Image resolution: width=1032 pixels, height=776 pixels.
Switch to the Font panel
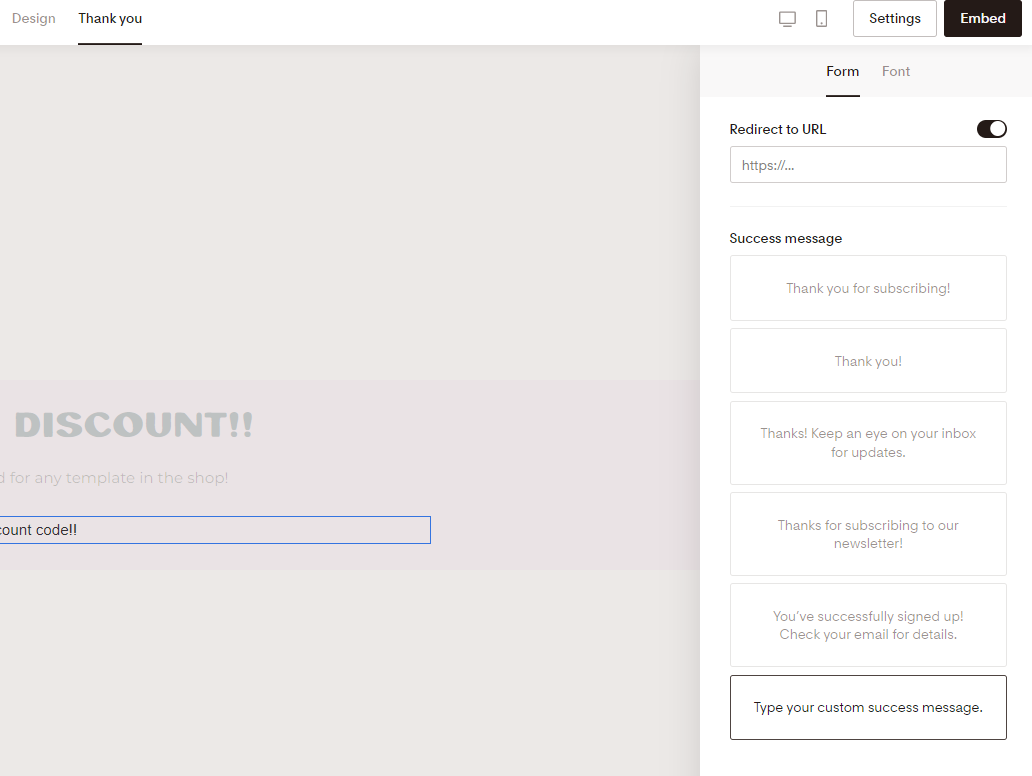[x=896, y=71]
